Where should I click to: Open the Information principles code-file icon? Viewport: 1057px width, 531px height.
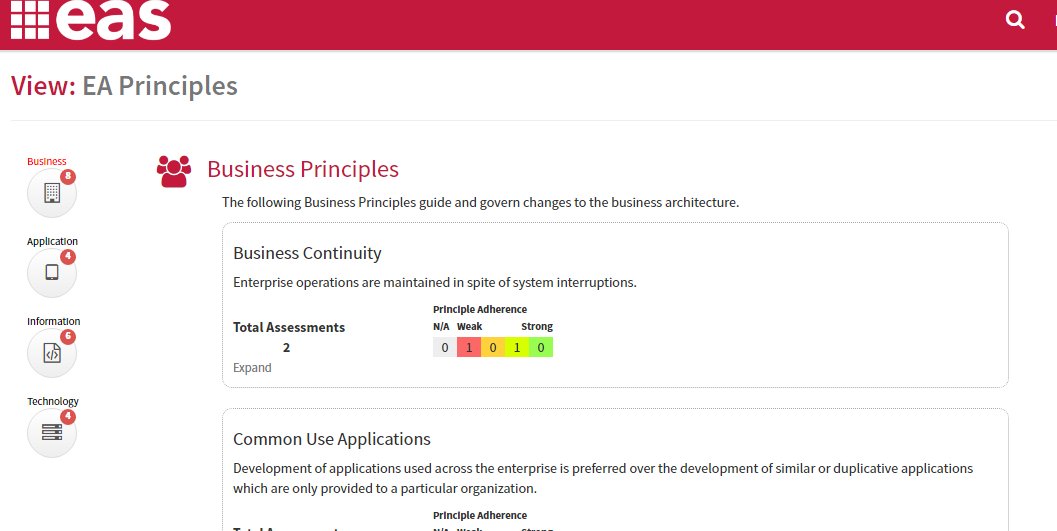52,352
